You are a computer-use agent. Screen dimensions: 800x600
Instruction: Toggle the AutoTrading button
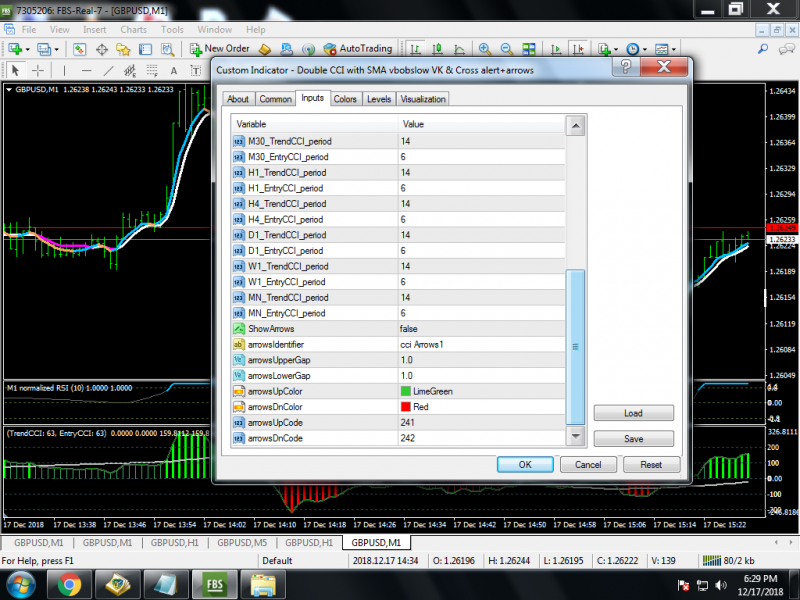[x=358, y=49]
